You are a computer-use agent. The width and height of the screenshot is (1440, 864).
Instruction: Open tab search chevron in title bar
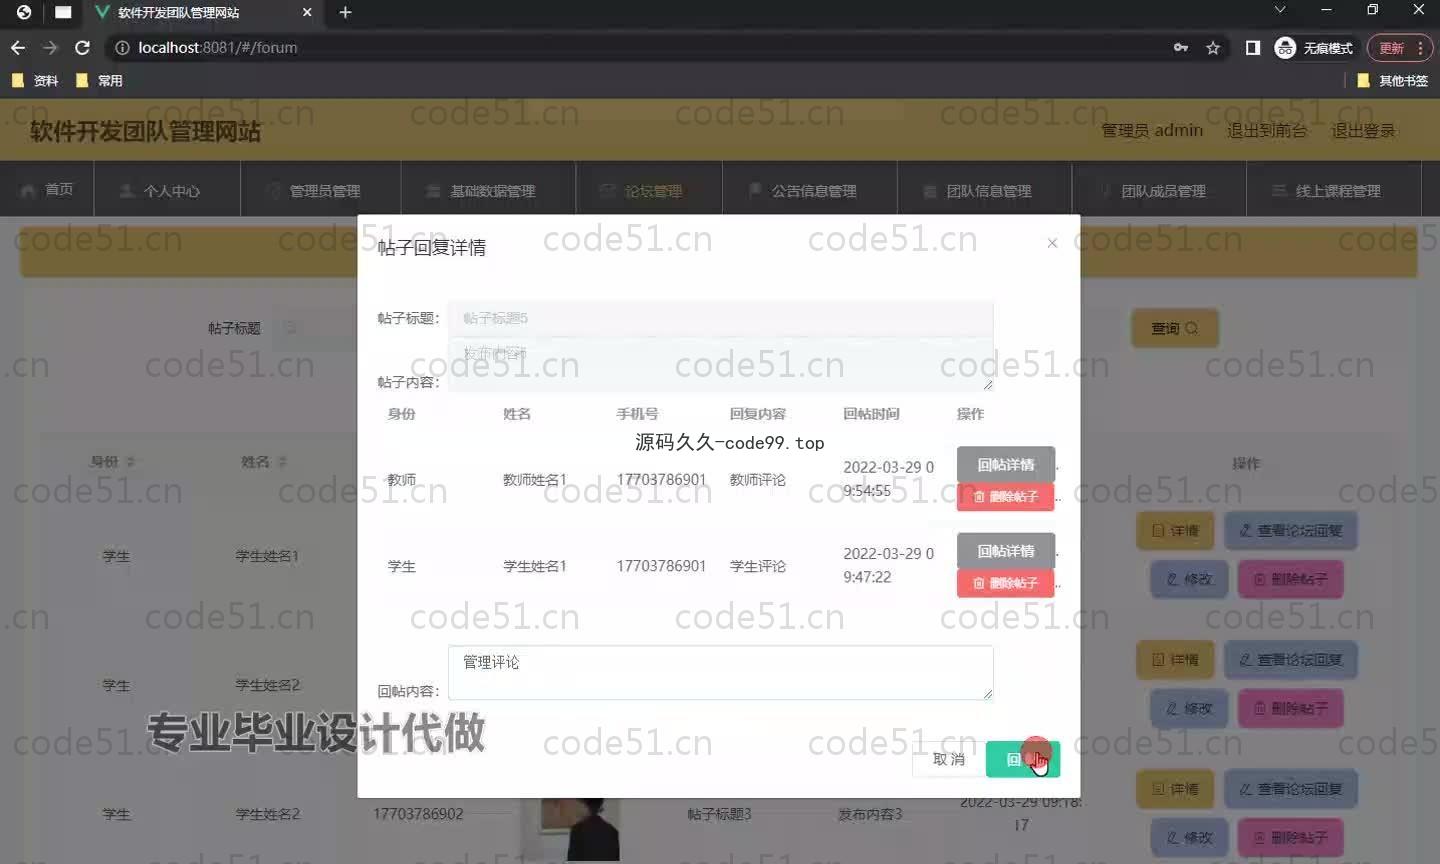[1279, 10]
